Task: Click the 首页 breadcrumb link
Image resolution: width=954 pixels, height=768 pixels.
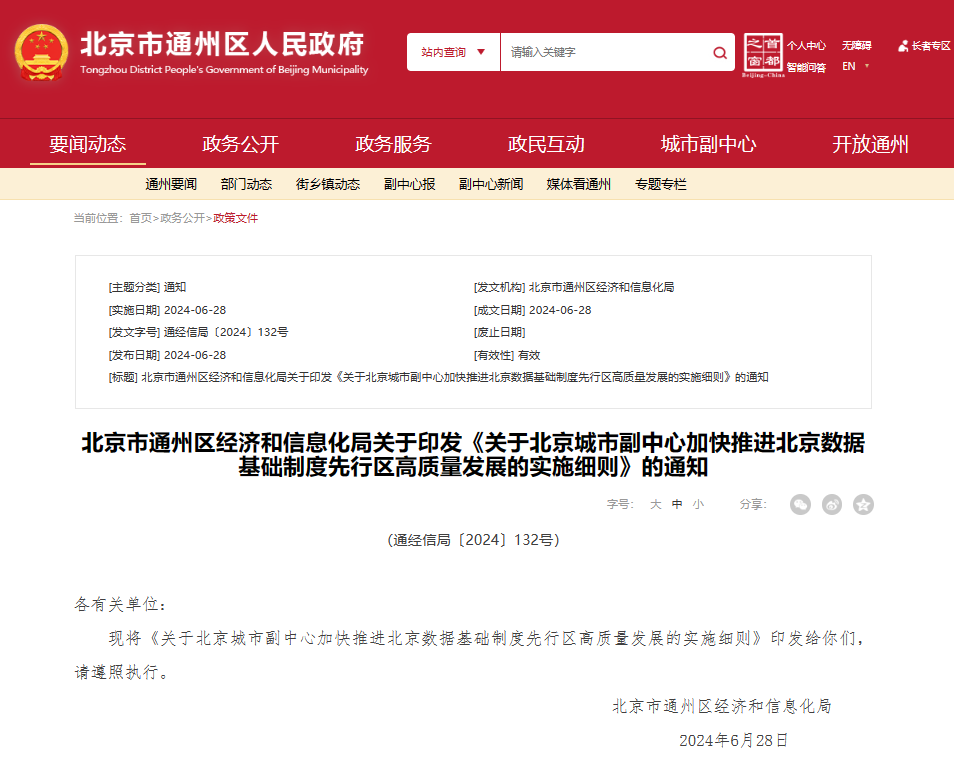Action: [140, 218]
